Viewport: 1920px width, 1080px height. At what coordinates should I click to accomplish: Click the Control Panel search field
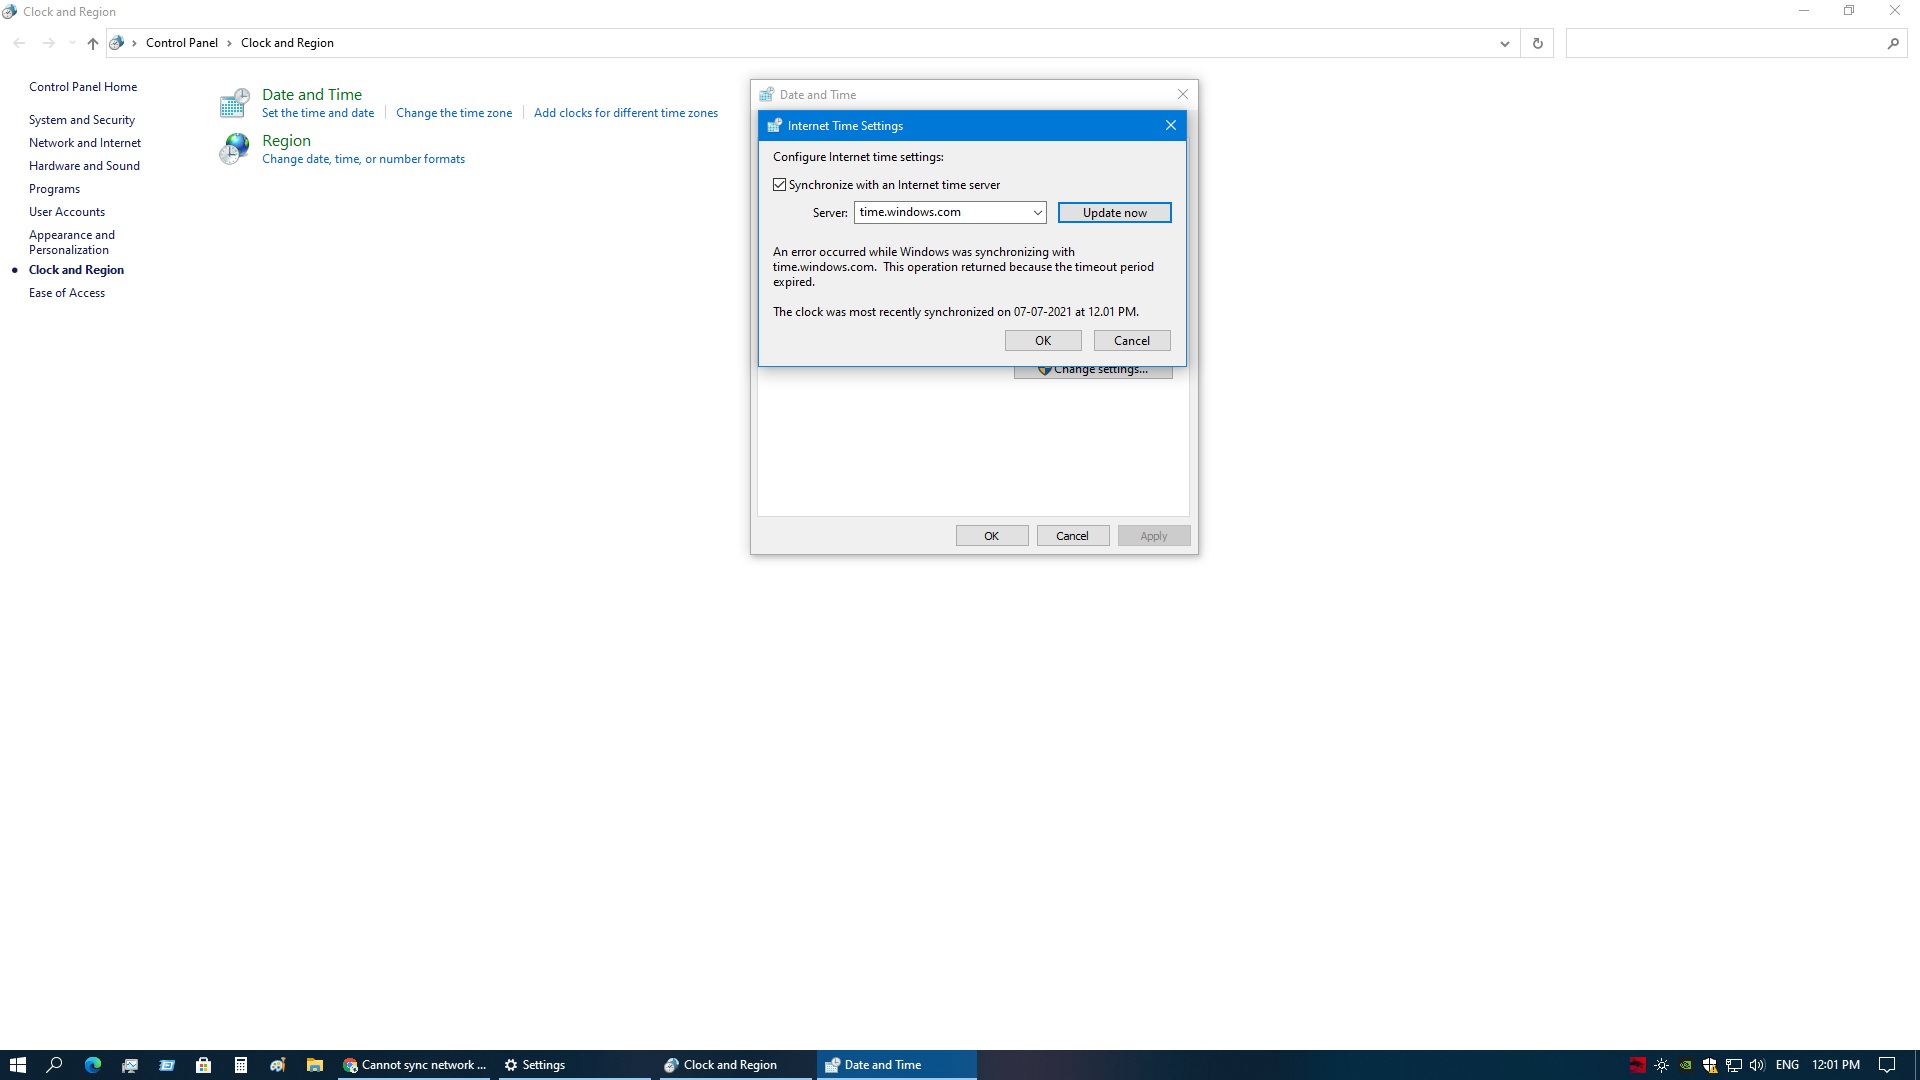tap(1725, 43)
